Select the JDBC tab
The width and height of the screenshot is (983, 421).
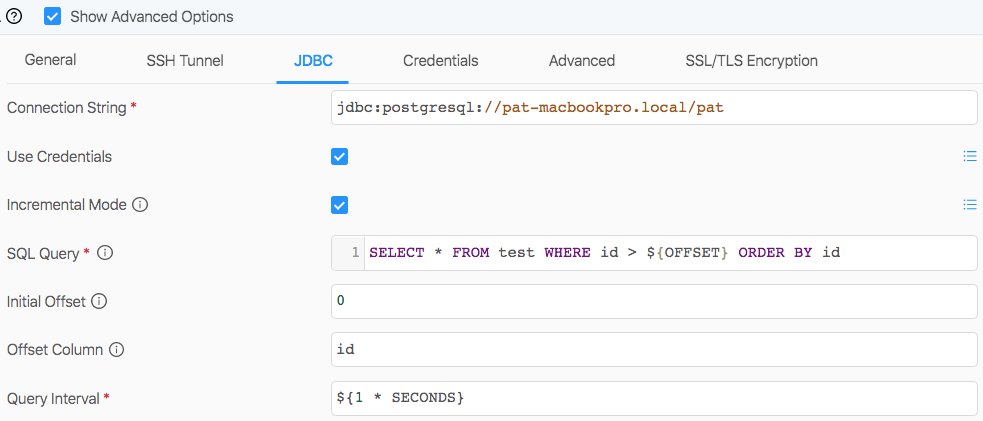[313, 60]
